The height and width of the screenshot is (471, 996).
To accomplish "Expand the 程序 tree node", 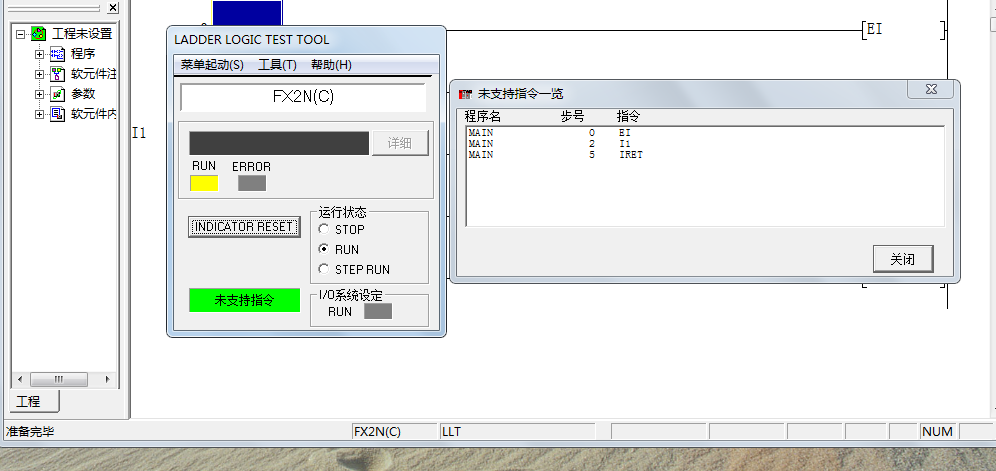I will point(40,54).
